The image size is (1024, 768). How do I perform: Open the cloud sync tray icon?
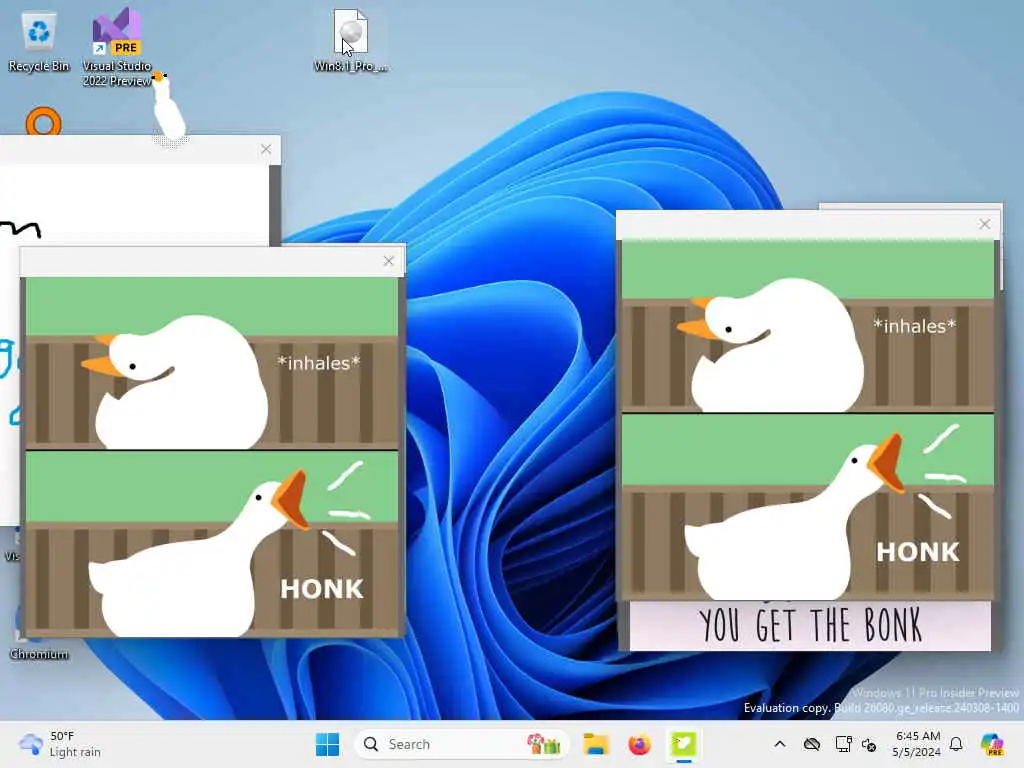click(x=812, y=744)
